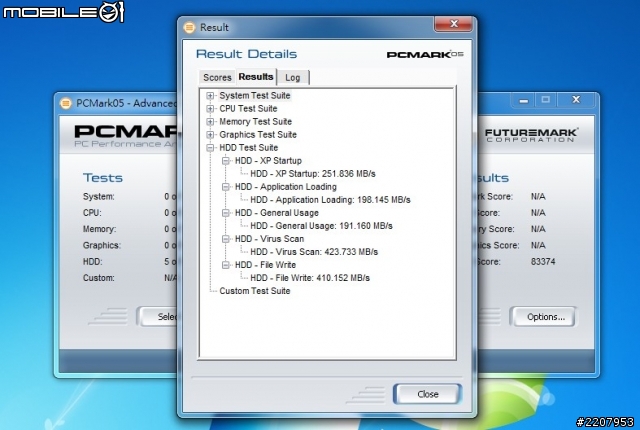Select the Graphics Test Suite row

(x=258, y=135)
